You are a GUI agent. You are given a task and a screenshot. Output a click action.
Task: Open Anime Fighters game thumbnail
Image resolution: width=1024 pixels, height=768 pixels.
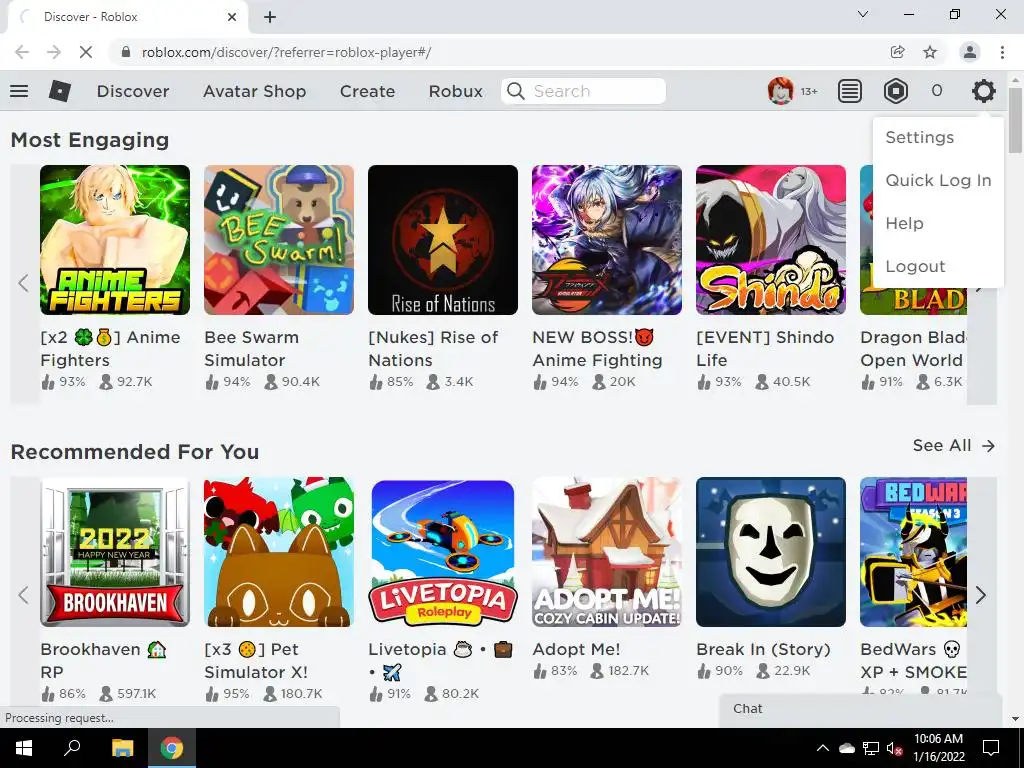point(115,240)
